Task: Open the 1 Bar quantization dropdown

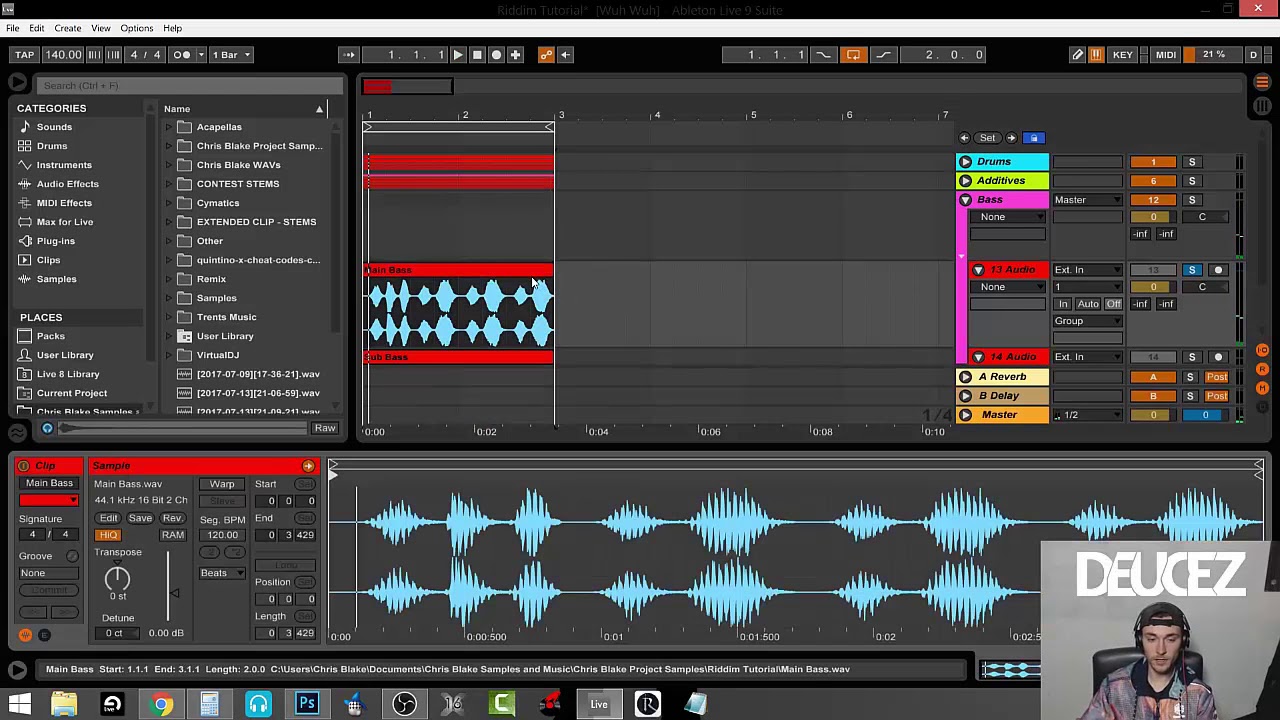Action: (x=232, y=55)
